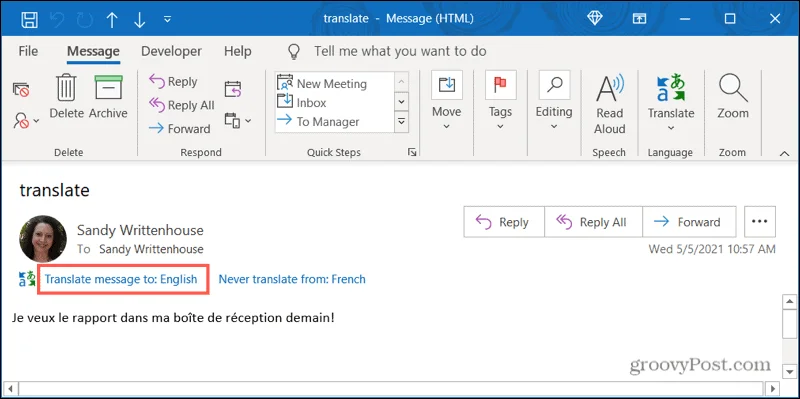Click Never translate from: French link

pyautogui.click(x=292, y=279)
